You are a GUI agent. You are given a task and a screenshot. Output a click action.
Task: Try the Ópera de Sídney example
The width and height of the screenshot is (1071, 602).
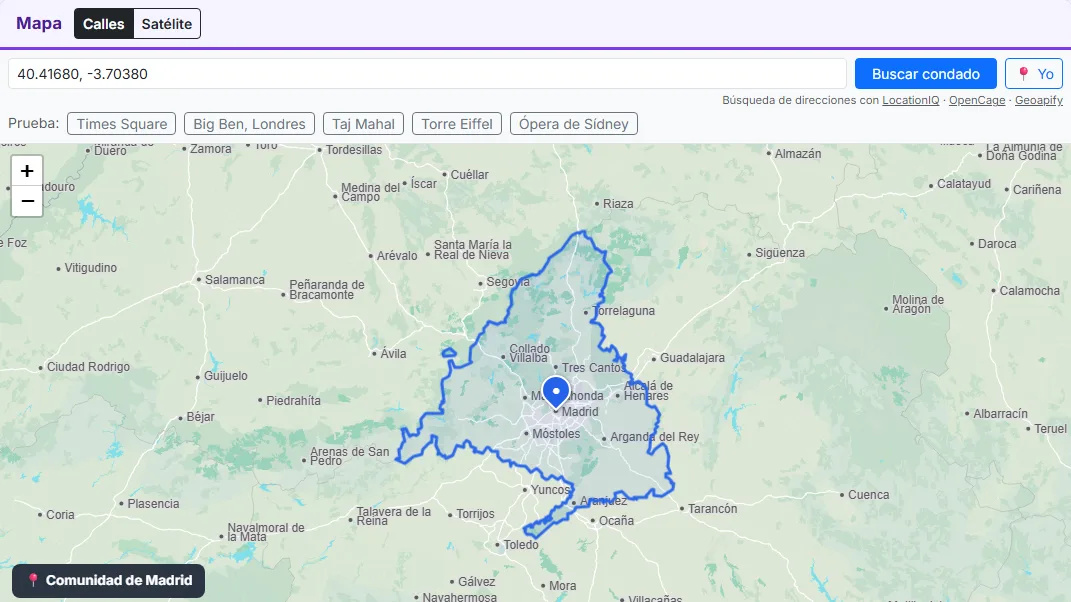[x=574, y=124]
